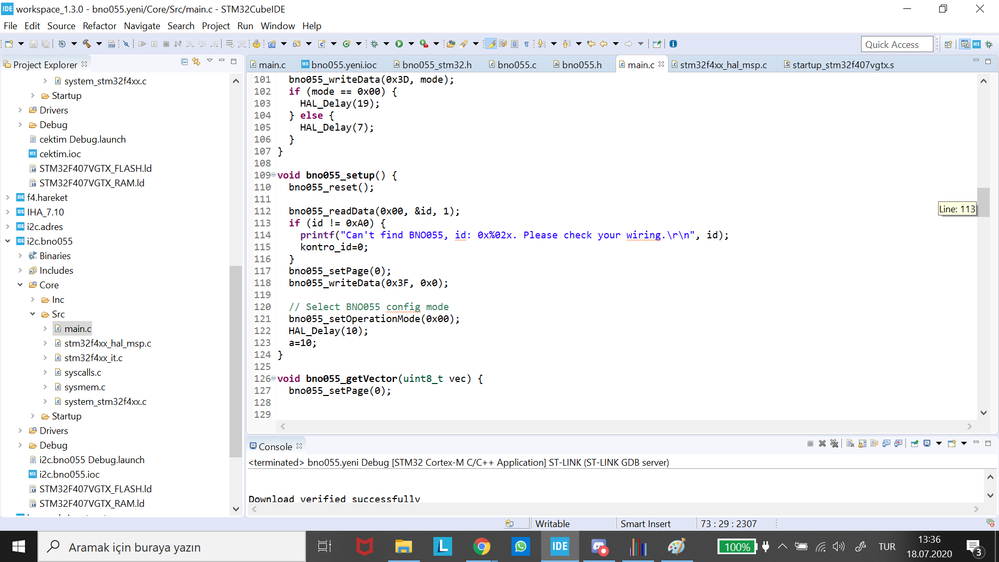Toggle Scroll Lock in the Console toolbar
This screenshot has width=999, height=562.
point(863,443)
